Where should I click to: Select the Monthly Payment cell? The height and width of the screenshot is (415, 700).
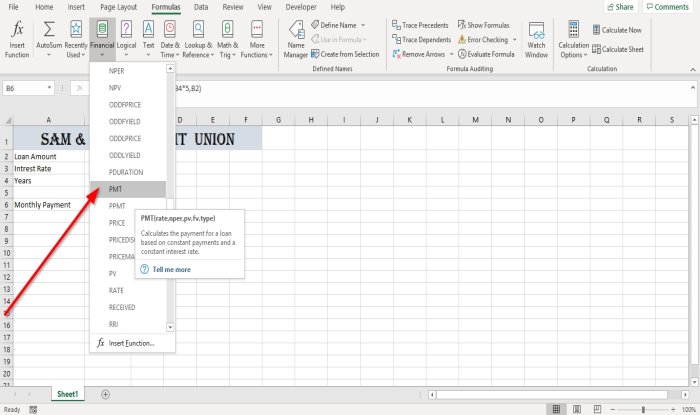point(49,205)
